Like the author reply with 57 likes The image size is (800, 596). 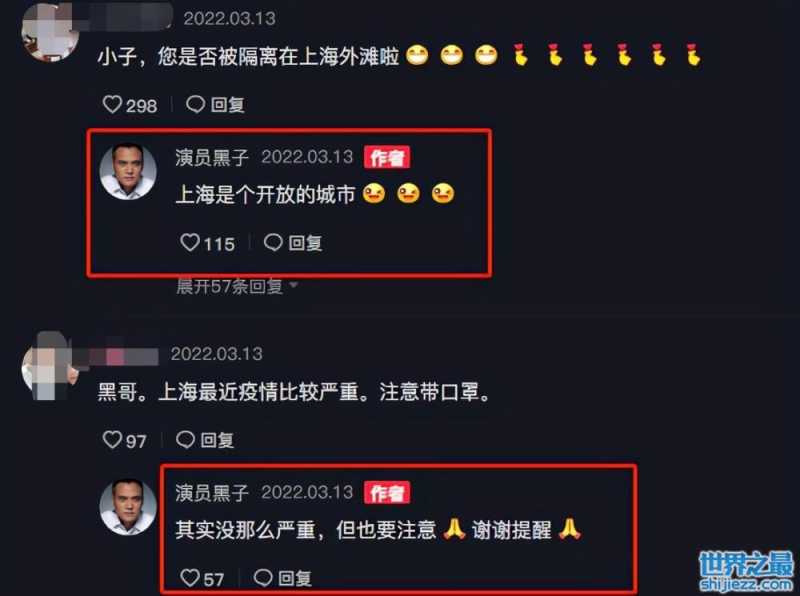tap(190, 578)
